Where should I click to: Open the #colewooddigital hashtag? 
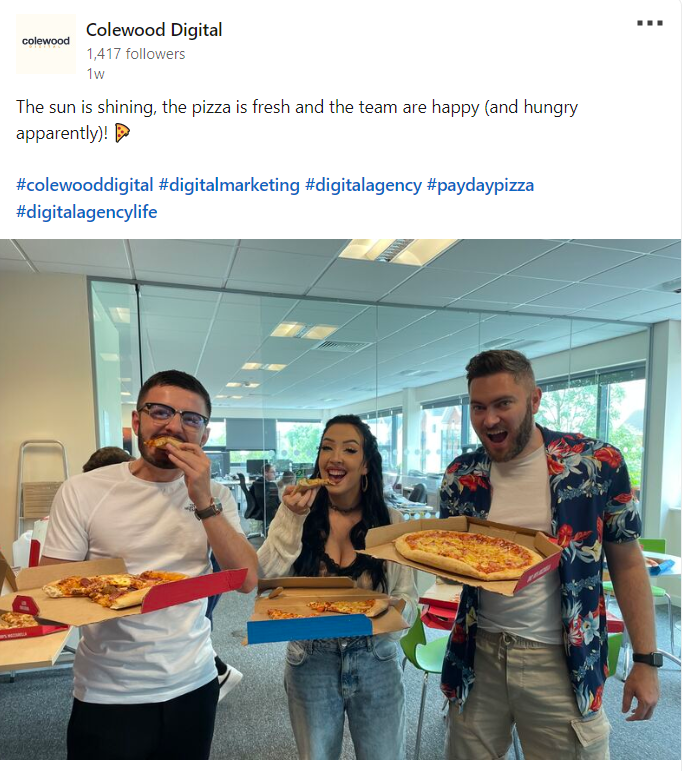(85, 185)
